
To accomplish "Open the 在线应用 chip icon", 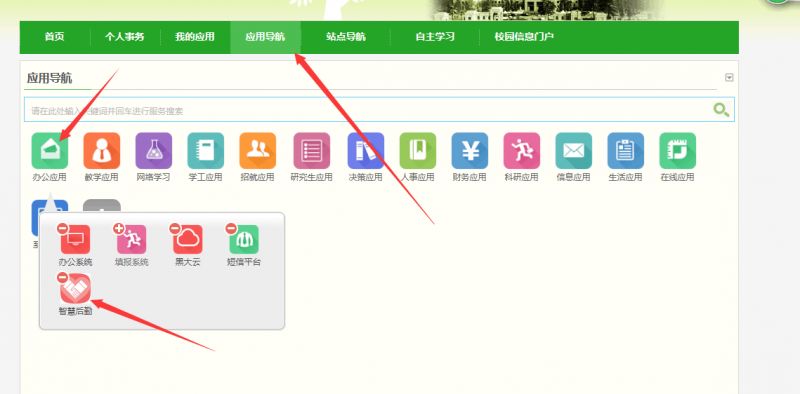I will pyautogui.click(x=678, y=151).
